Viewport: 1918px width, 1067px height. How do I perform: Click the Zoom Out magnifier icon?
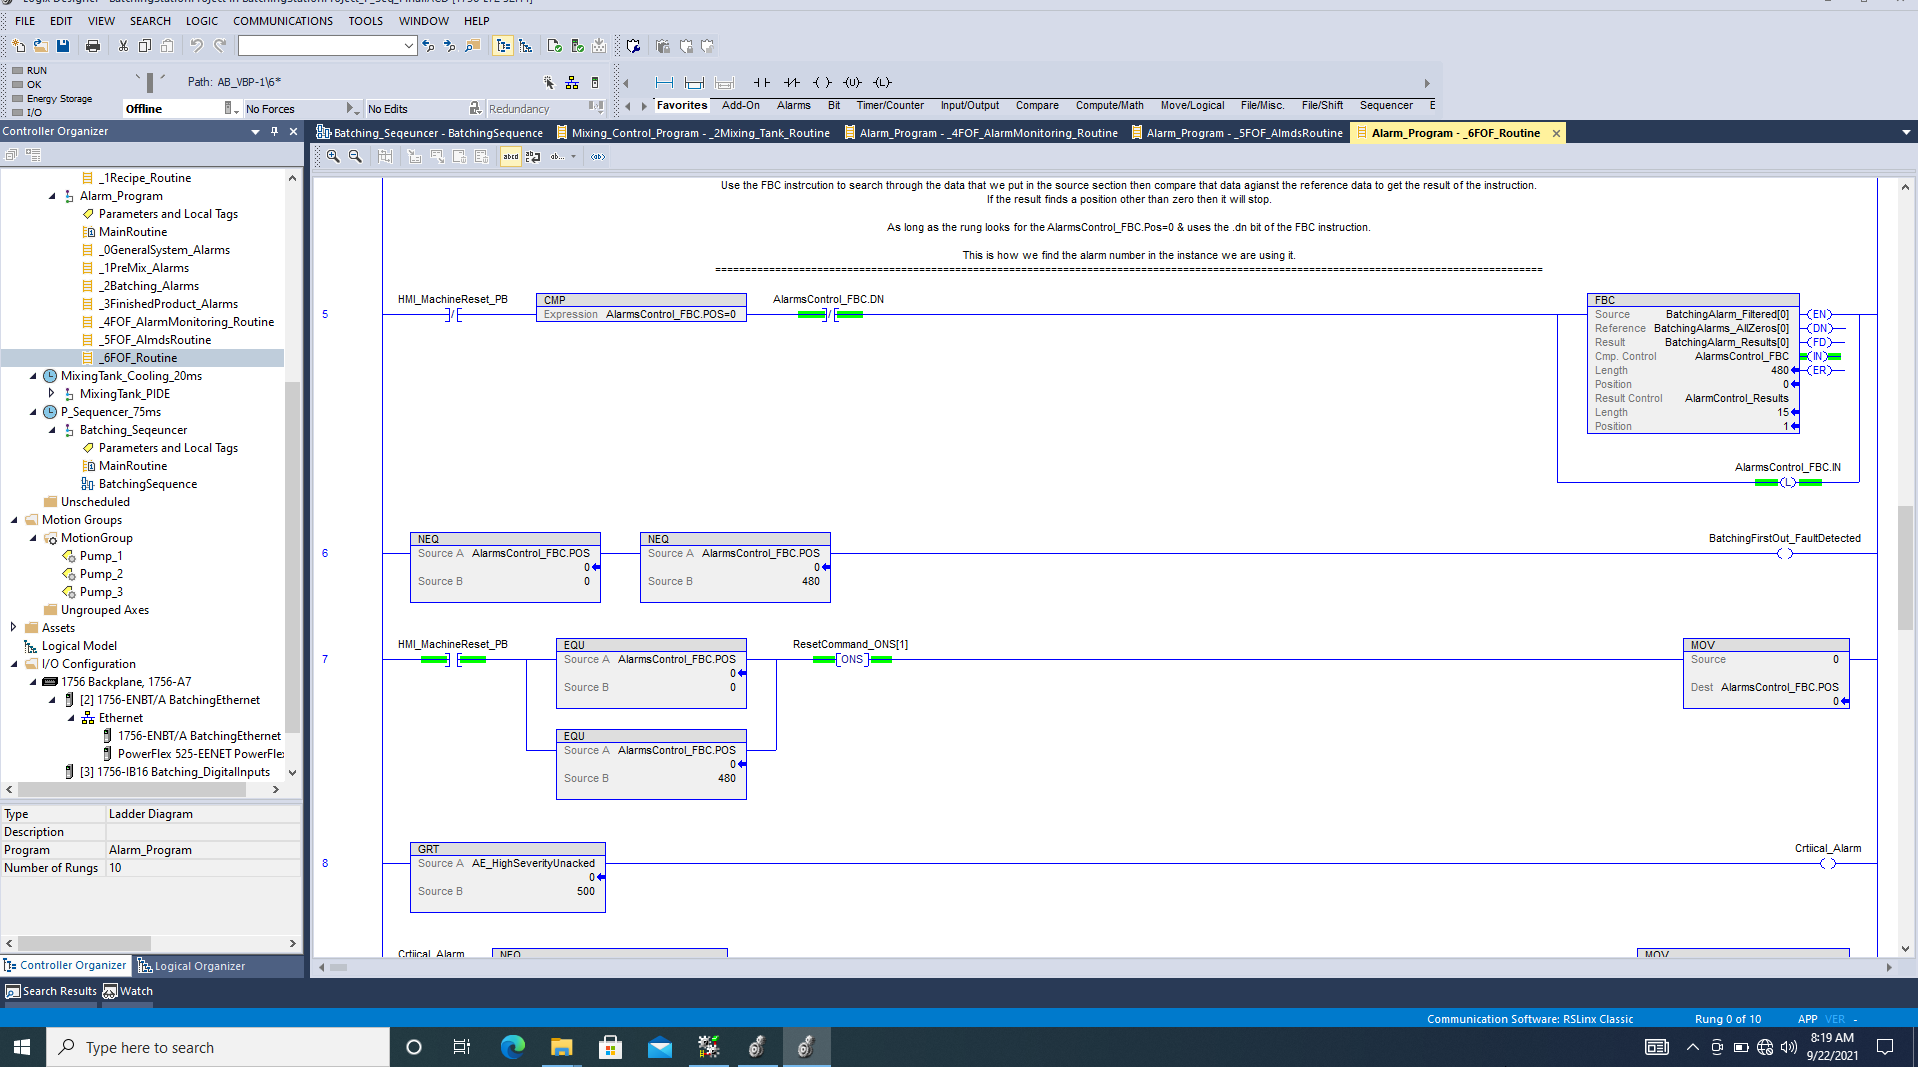coord(355,157)
